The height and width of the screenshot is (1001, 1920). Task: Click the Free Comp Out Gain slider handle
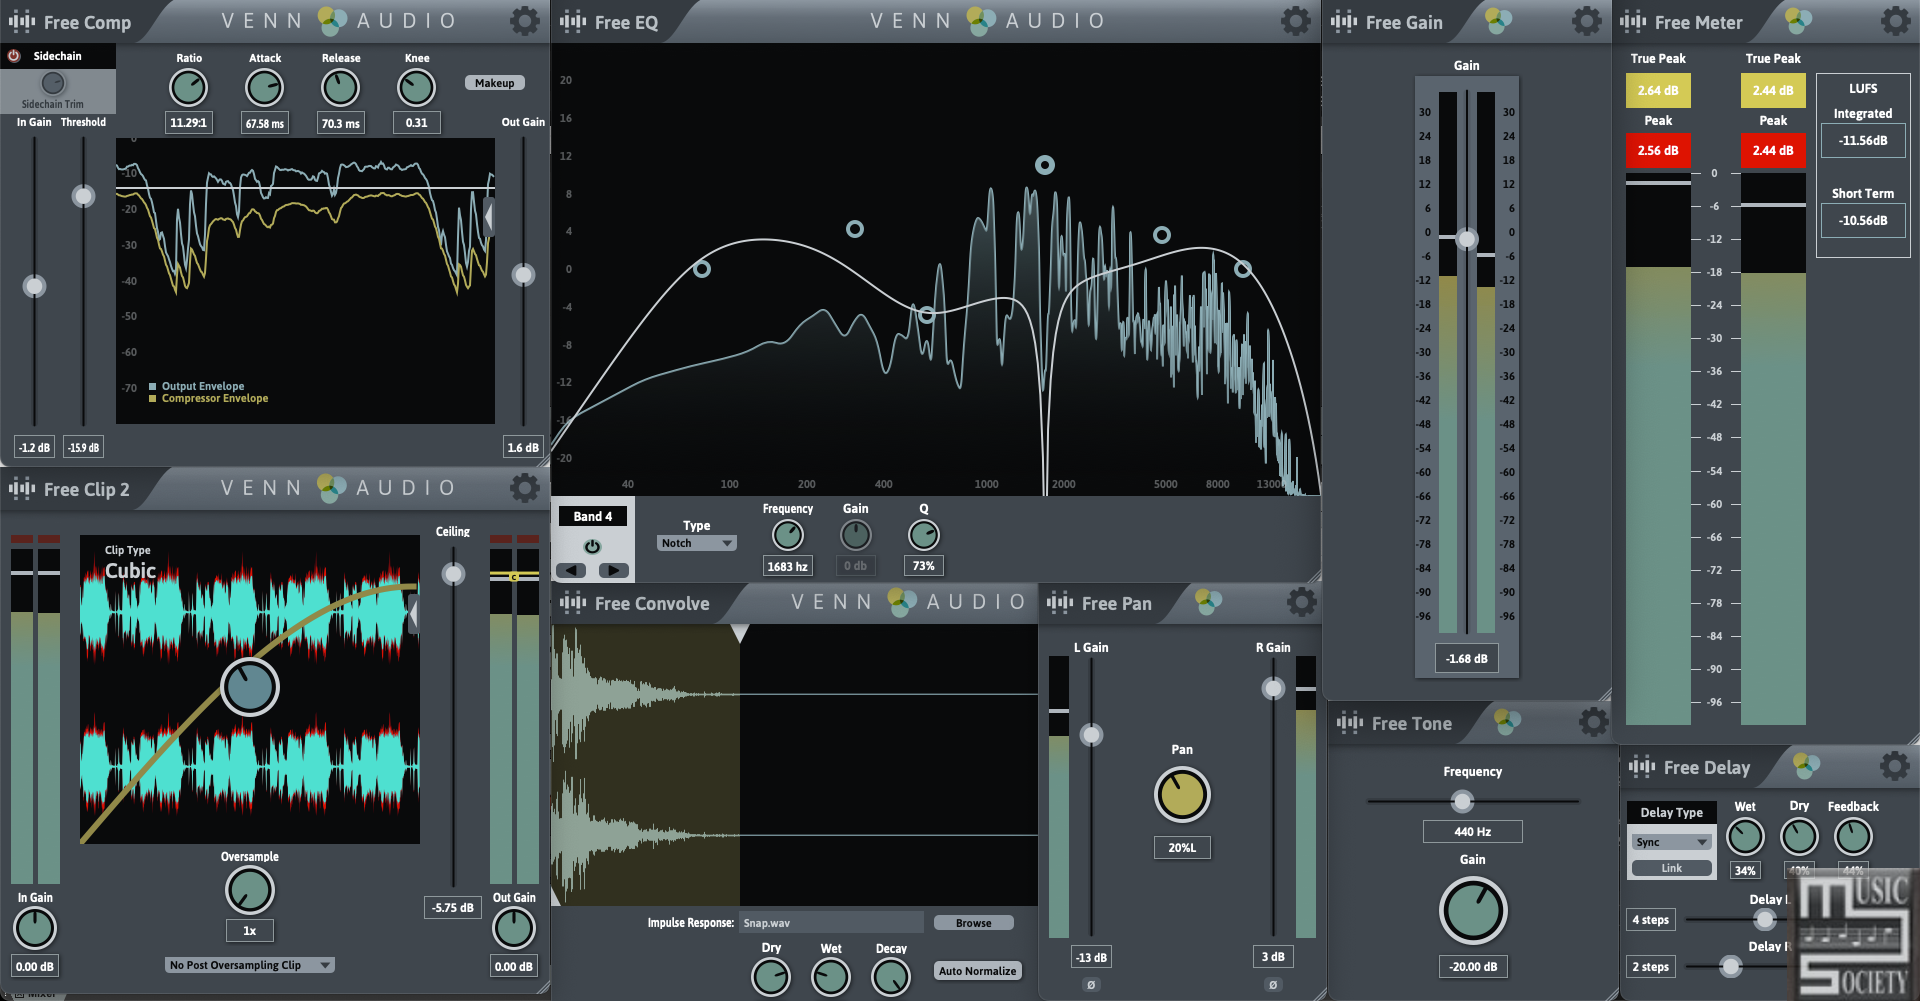point(523,275)
